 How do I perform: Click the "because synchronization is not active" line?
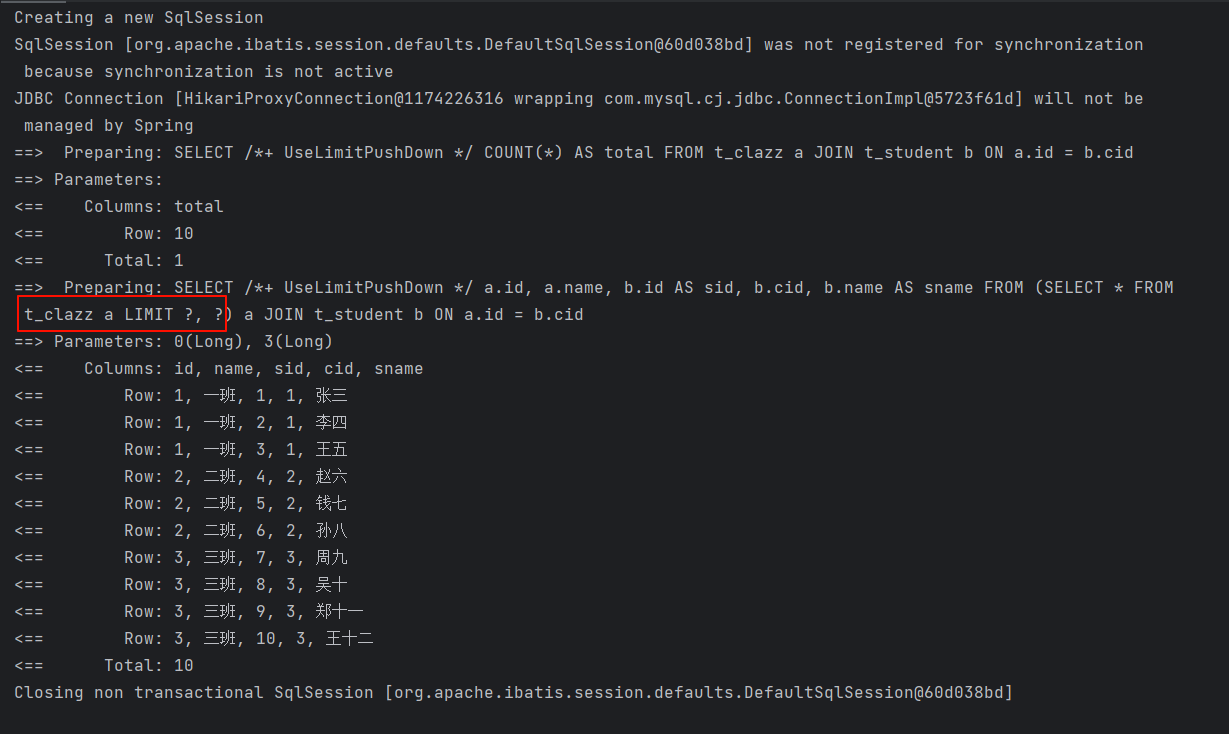tap(208, 72)
